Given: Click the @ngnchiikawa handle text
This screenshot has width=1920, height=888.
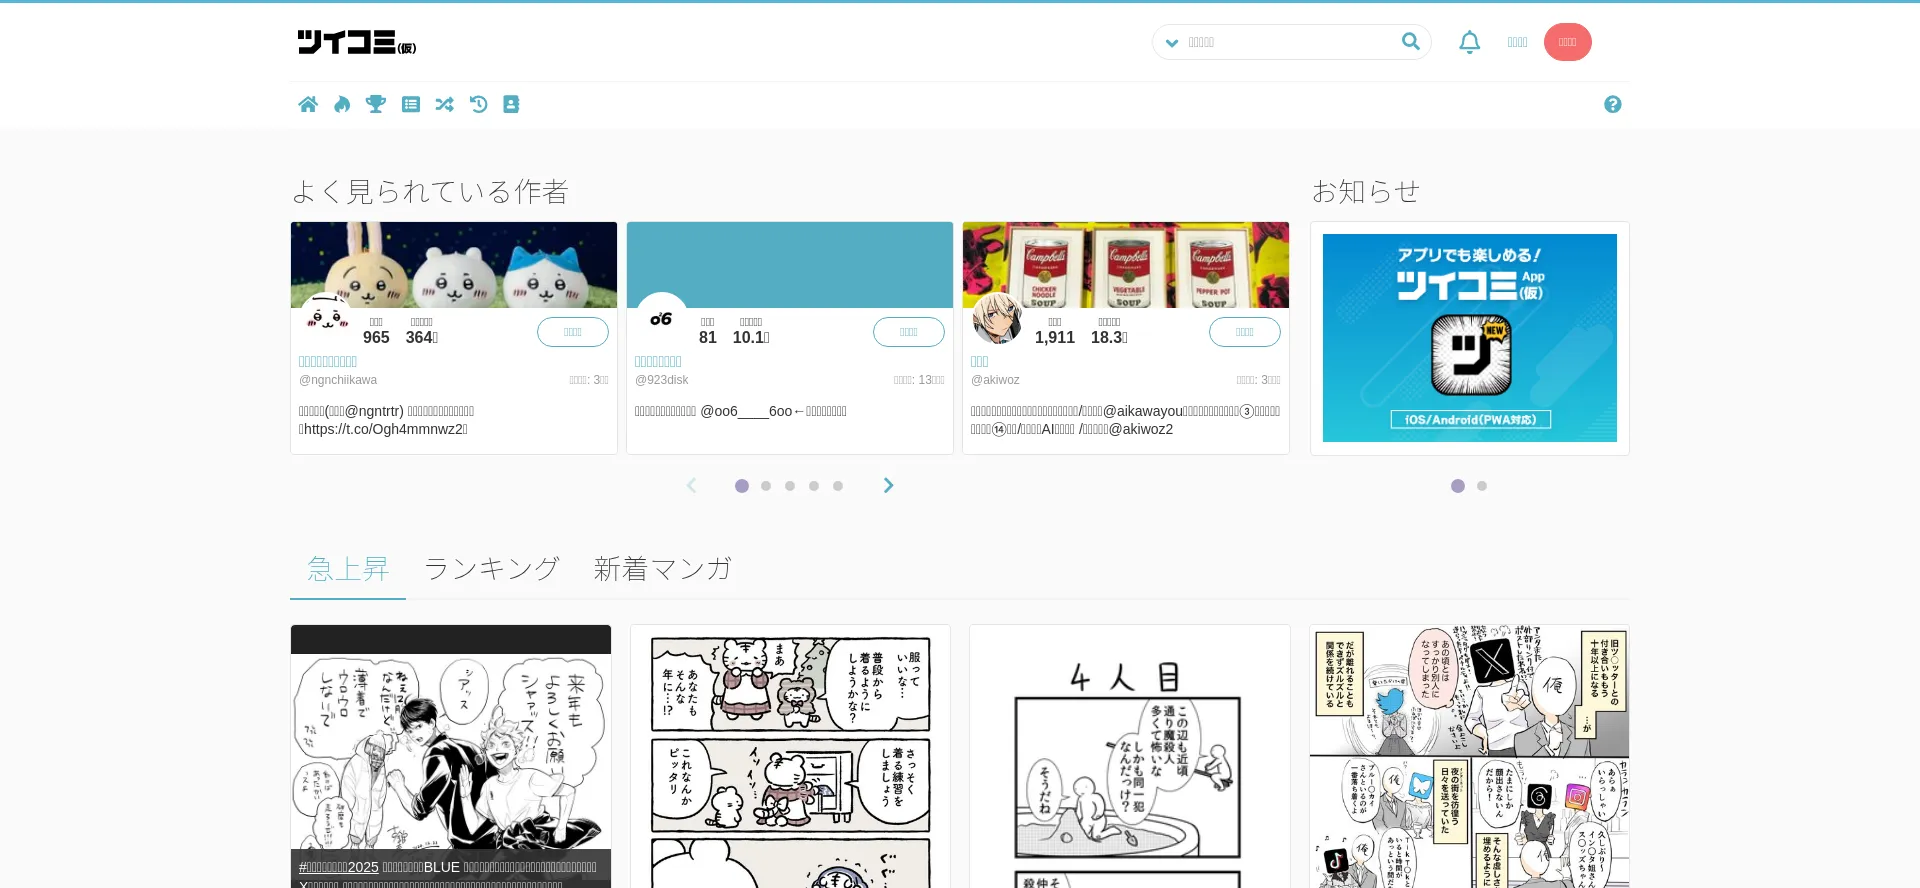Looking at the screenshot, I should tap(338, 380).
